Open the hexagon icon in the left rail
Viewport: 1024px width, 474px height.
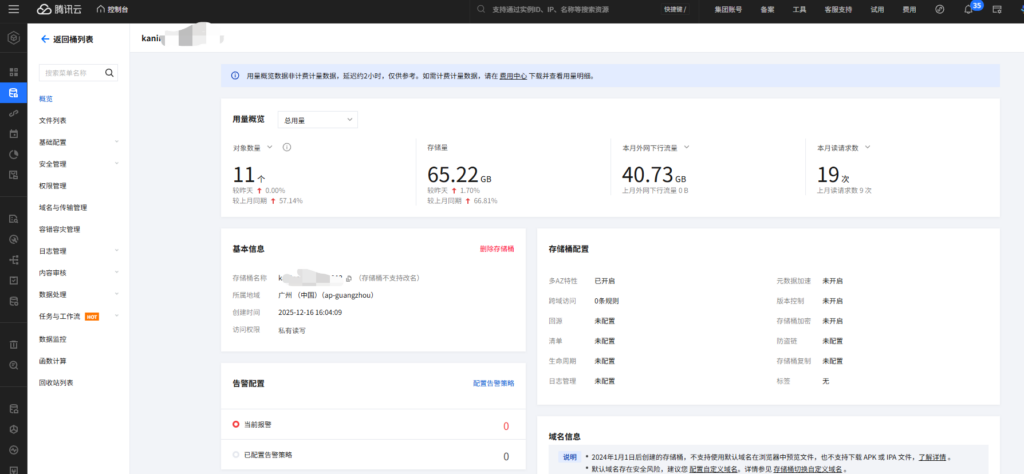click(13, 38)
